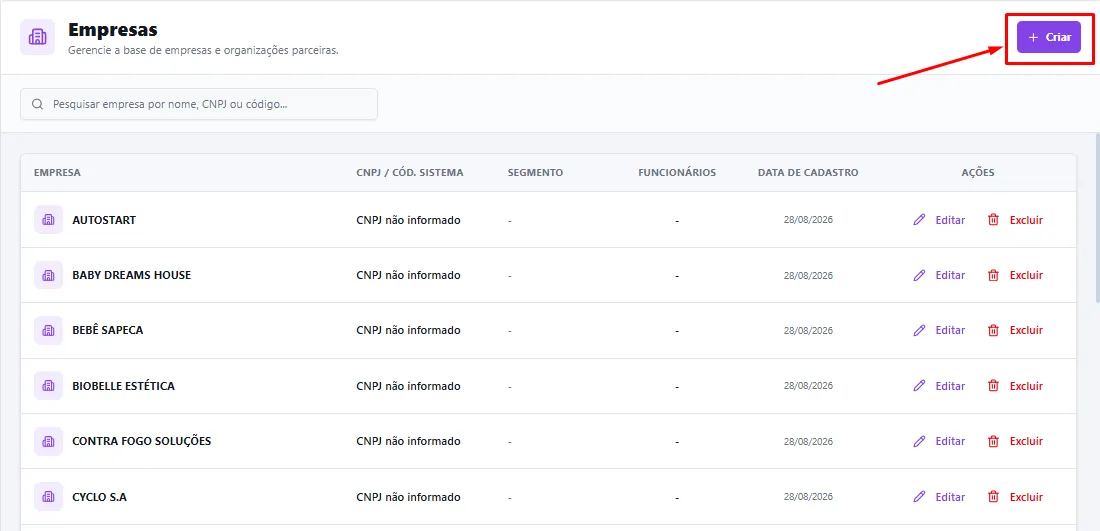
Task: Click pencil icon in BEBÊ SAPECA row
Action: (x=919, y=330)
